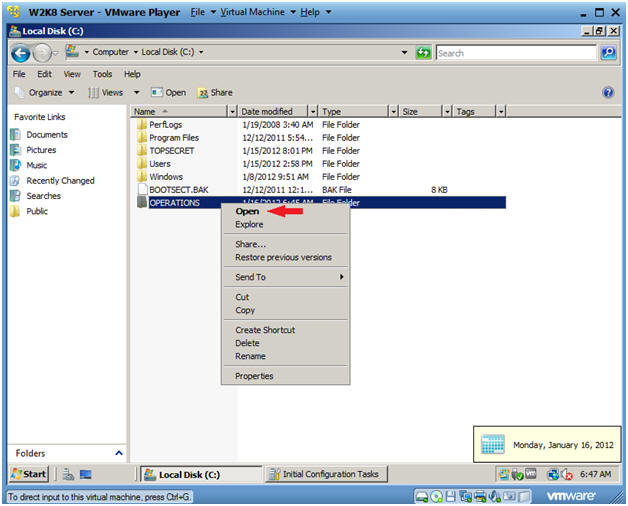
Task: Select the TOPSECRET folder icon
Action: [142, 150]
